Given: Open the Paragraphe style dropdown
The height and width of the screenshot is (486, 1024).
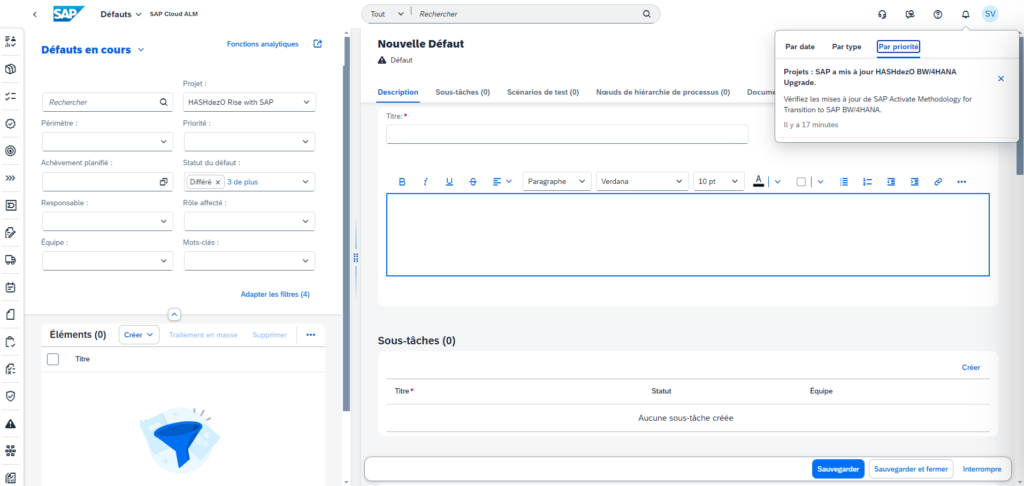Looking at the screenshot, I should click(557, 182).
